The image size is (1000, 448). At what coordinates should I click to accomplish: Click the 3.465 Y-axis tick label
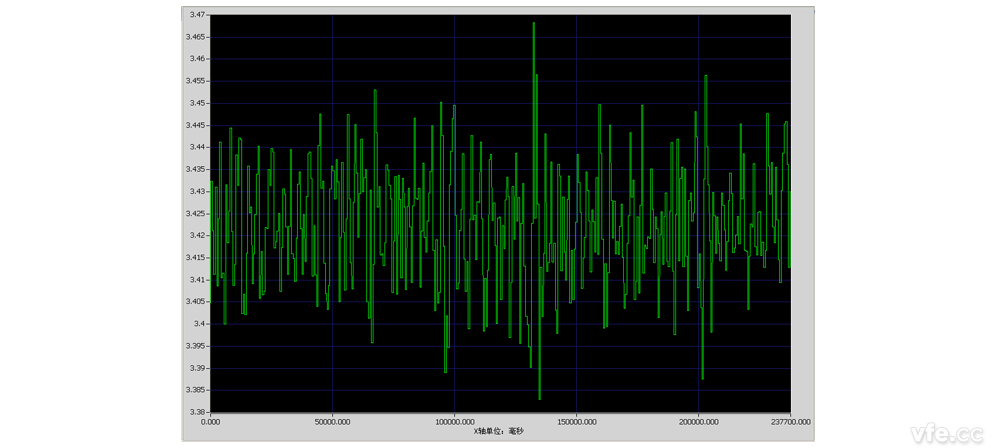[x=195, y=37]
